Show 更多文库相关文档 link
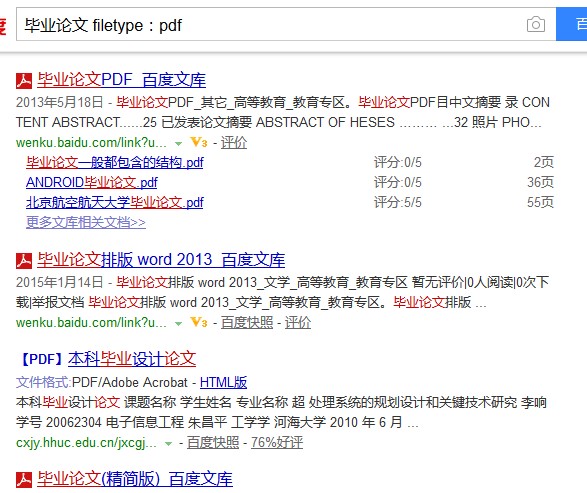 point(86,222)
